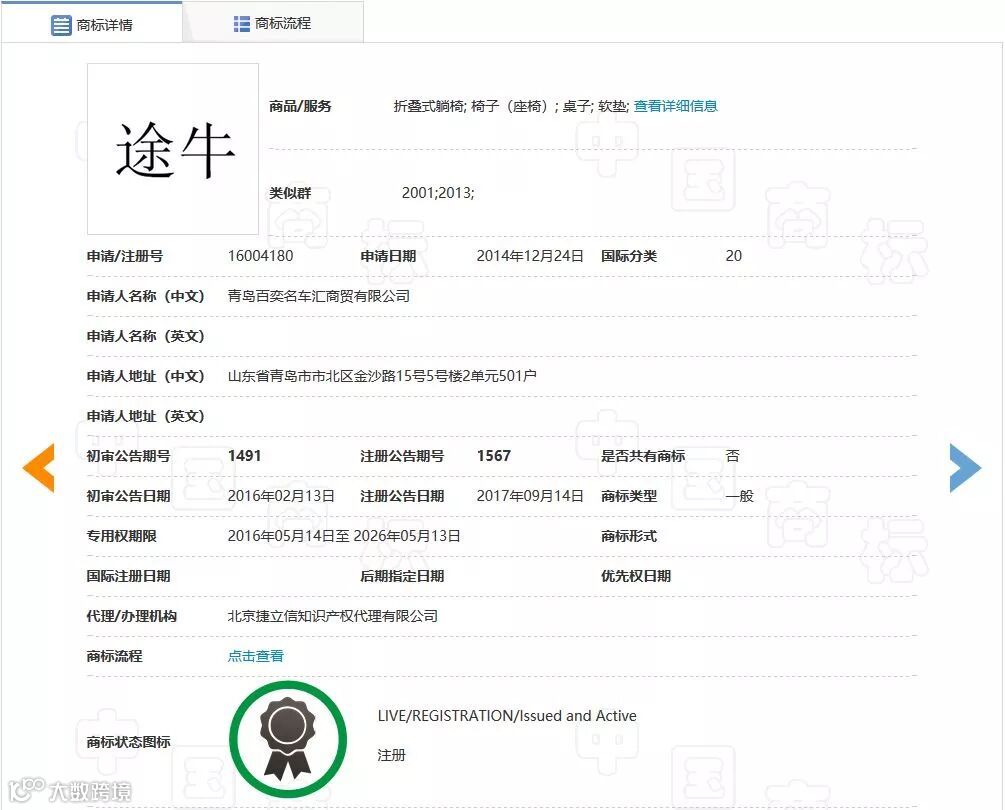Click the 申请人地址（英文） label

(145, 416)
